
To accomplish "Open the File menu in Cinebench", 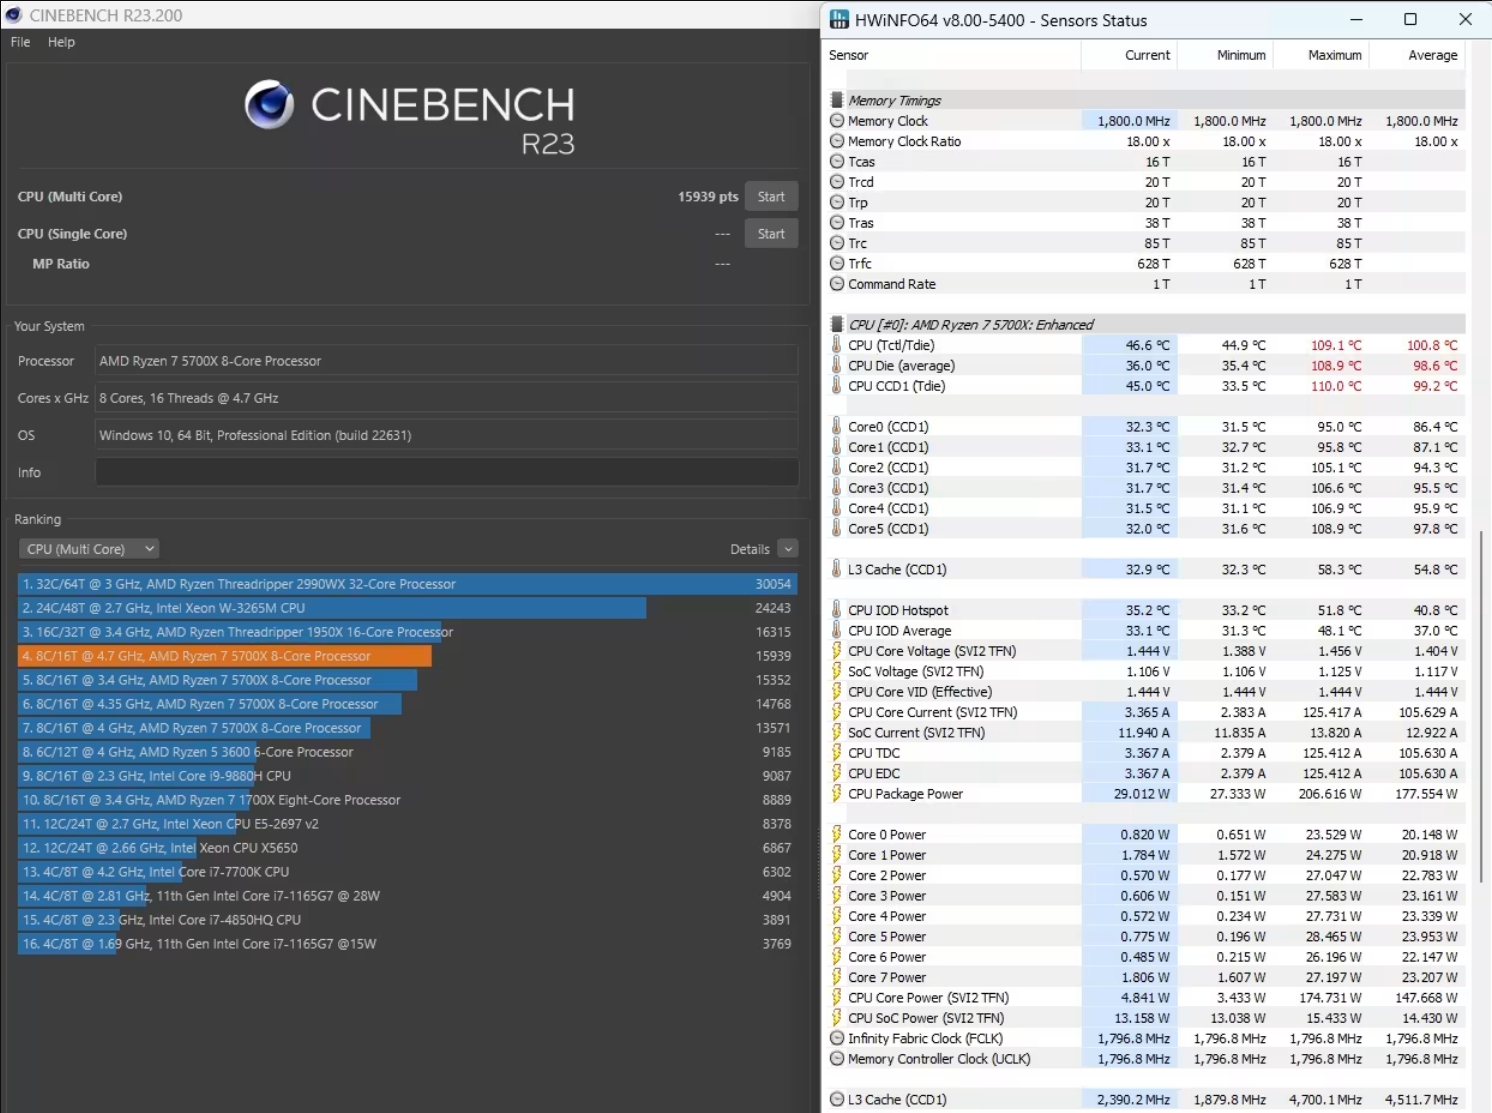I will coord(18,42).
